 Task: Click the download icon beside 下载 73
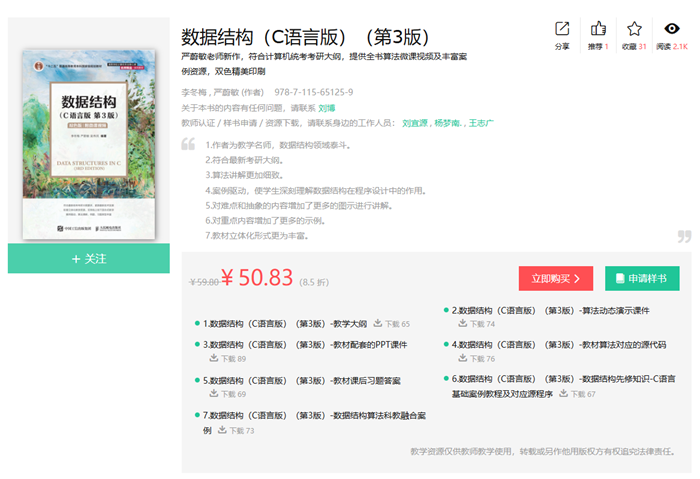click(x=222, y=429)
